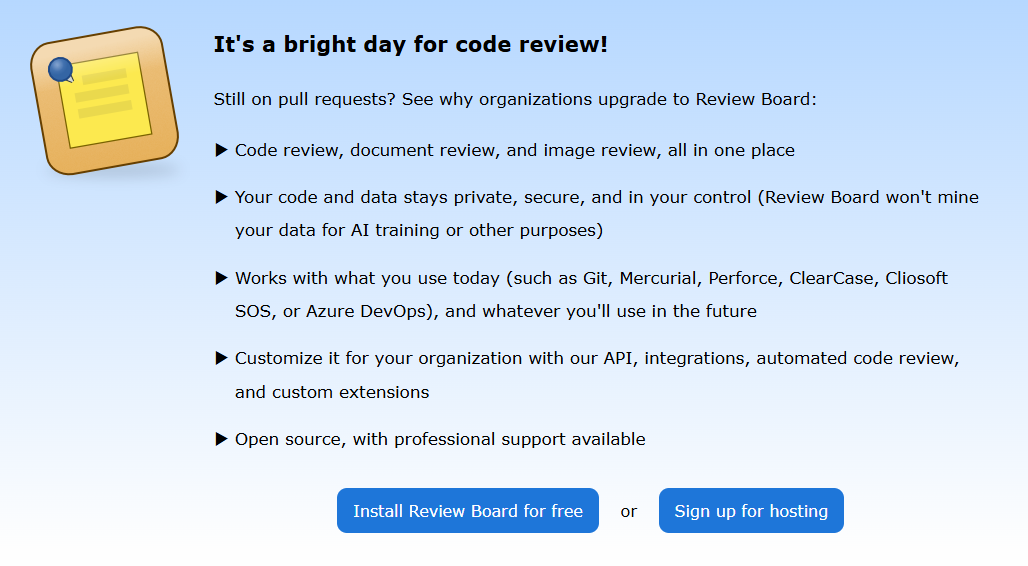Click "Install Review Board for free" button
Screen dimensions: 1028x566
pyautogui.click(x=467, y=510)
